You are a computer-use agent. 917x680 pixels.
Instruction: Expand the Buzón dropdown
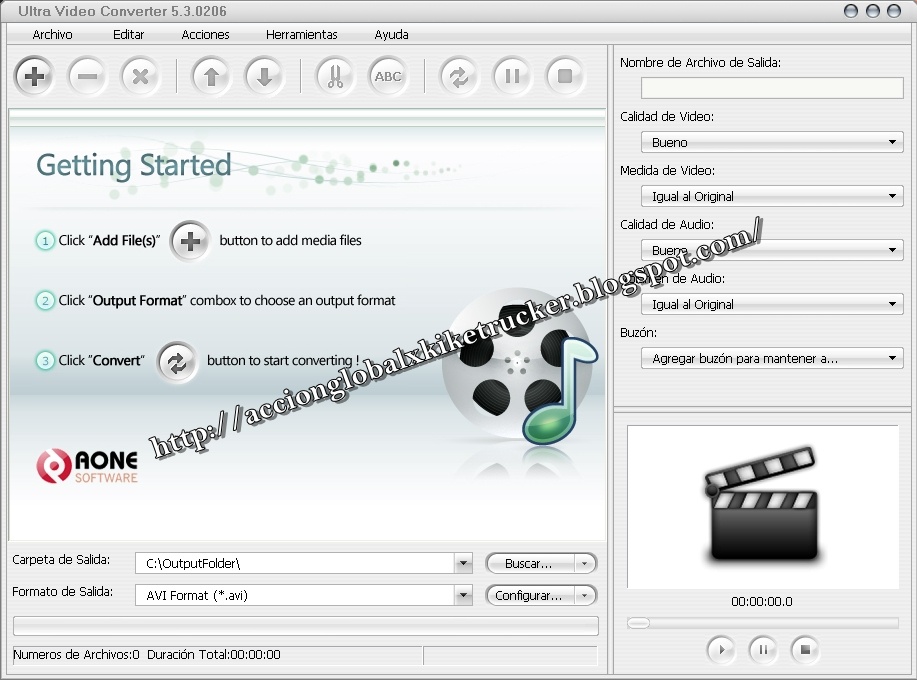892,358
